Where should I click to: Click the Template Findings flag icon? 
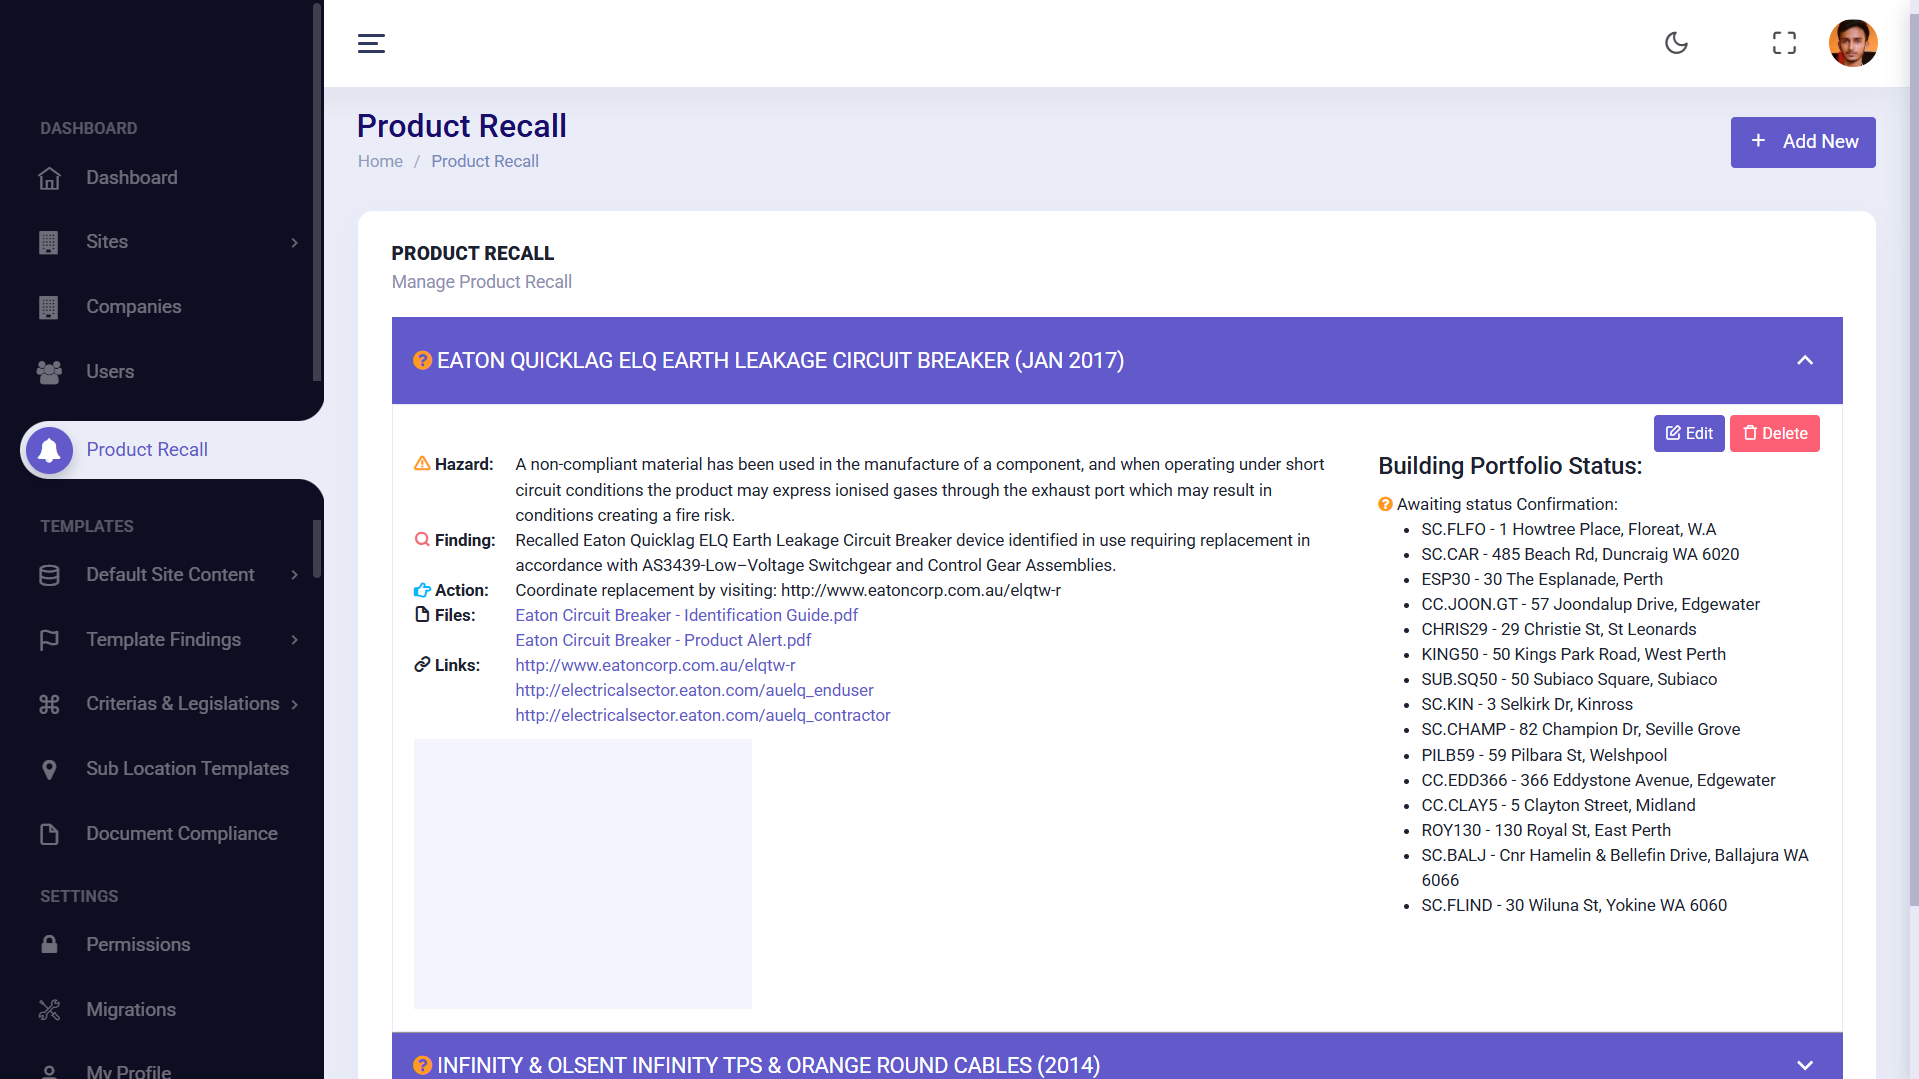(49, 640)
